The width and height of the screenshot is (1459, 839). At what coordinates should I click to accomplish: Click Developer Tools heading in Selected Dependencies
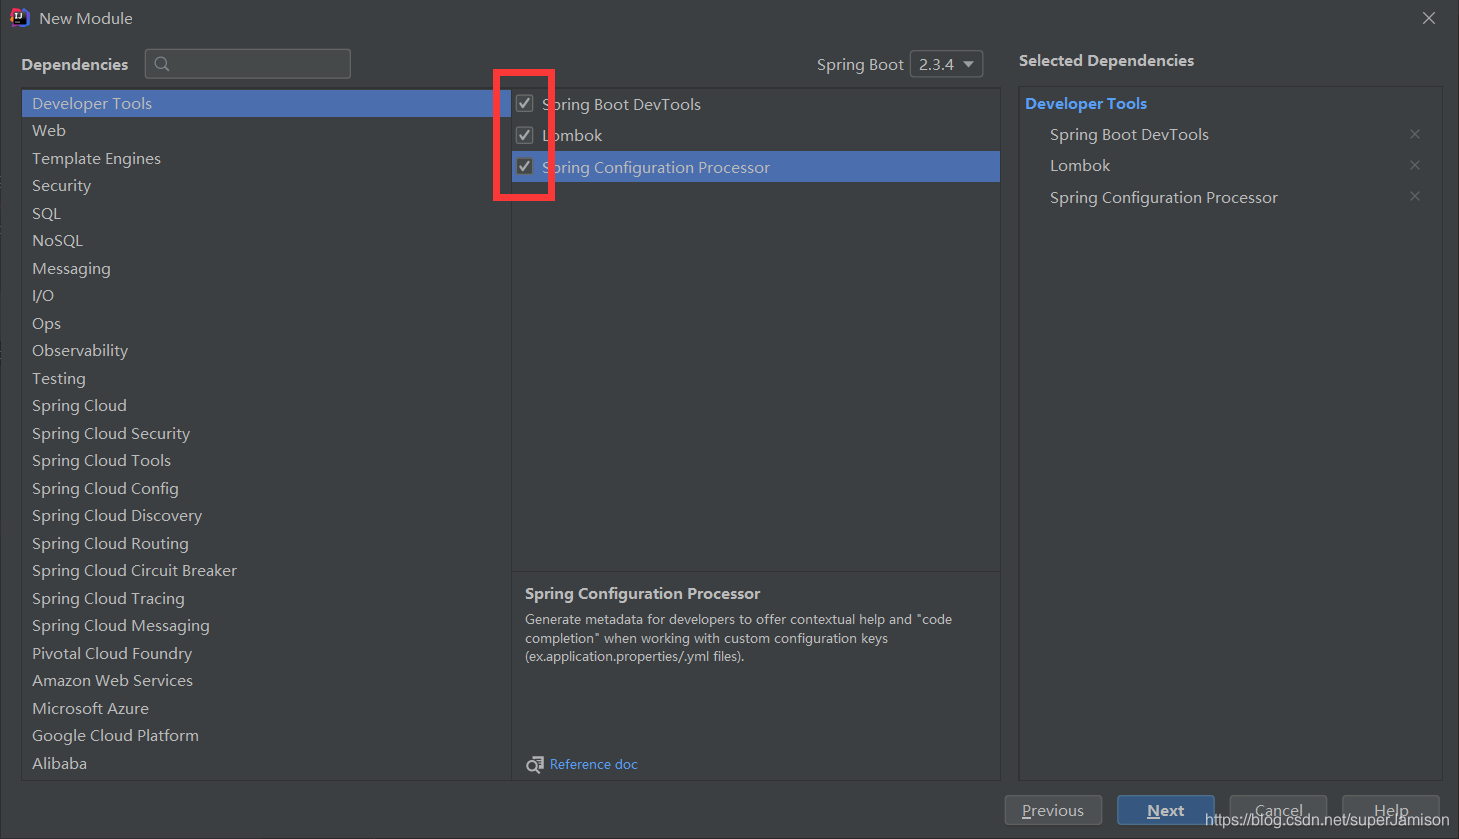click(x=1086, y=103)
